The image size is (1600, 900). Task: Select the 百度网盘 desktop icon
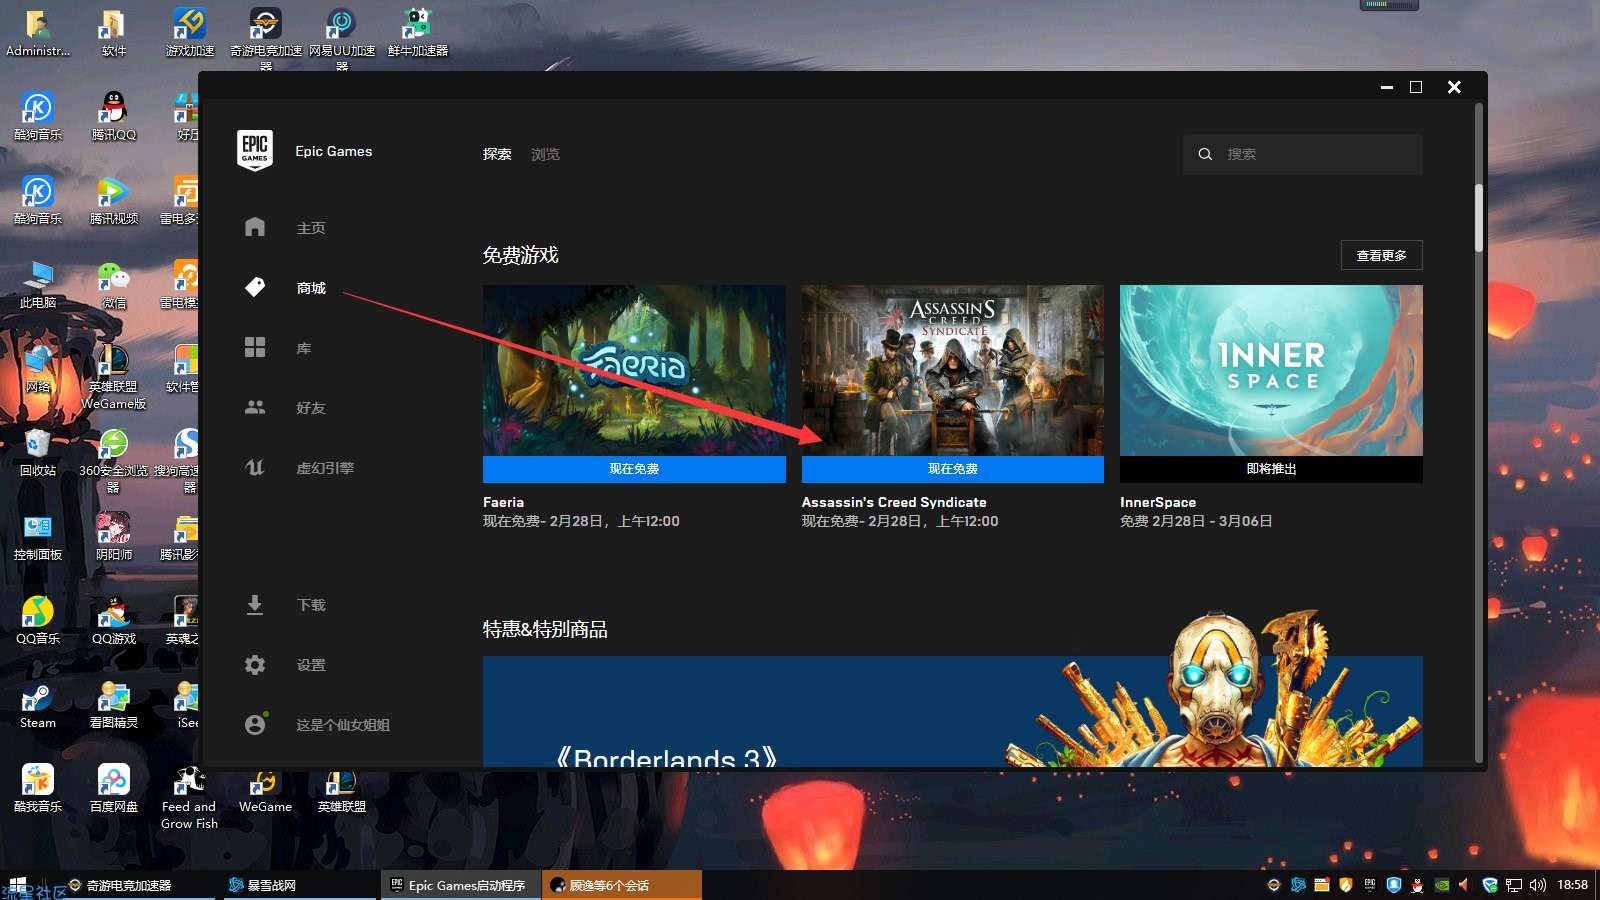coord(113,788)
